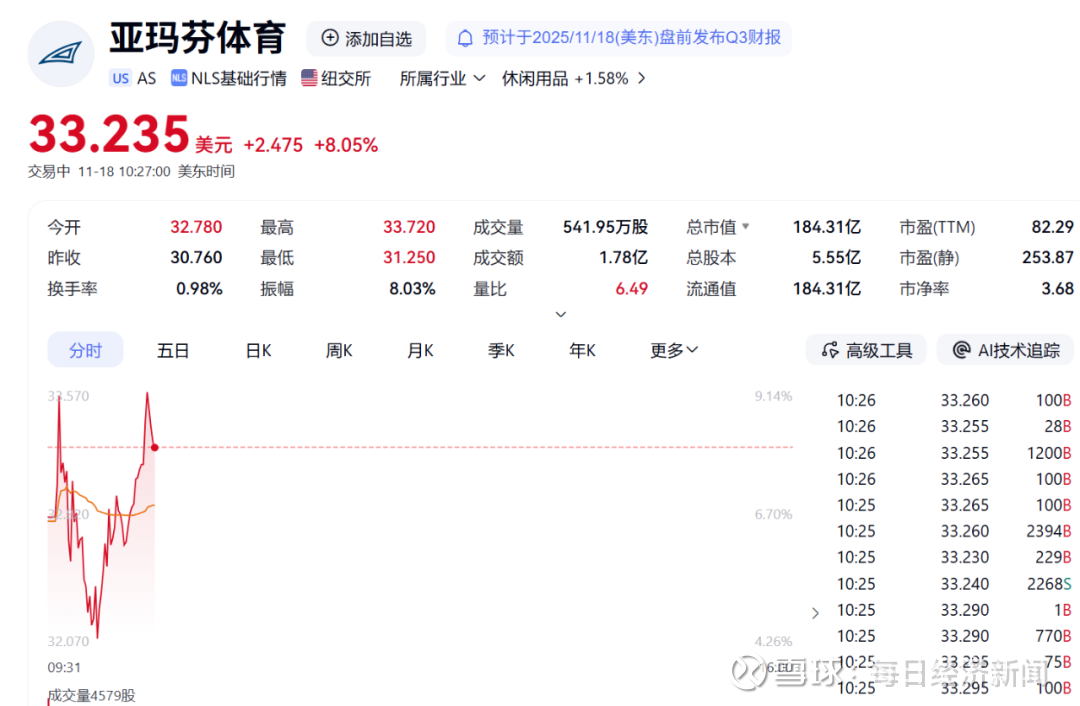Image resolution: width=1080 pixels, height=706 pixels.
Task: Switch to the 月K chart tab
Action: pyautogui.click(x=420, y=350)
